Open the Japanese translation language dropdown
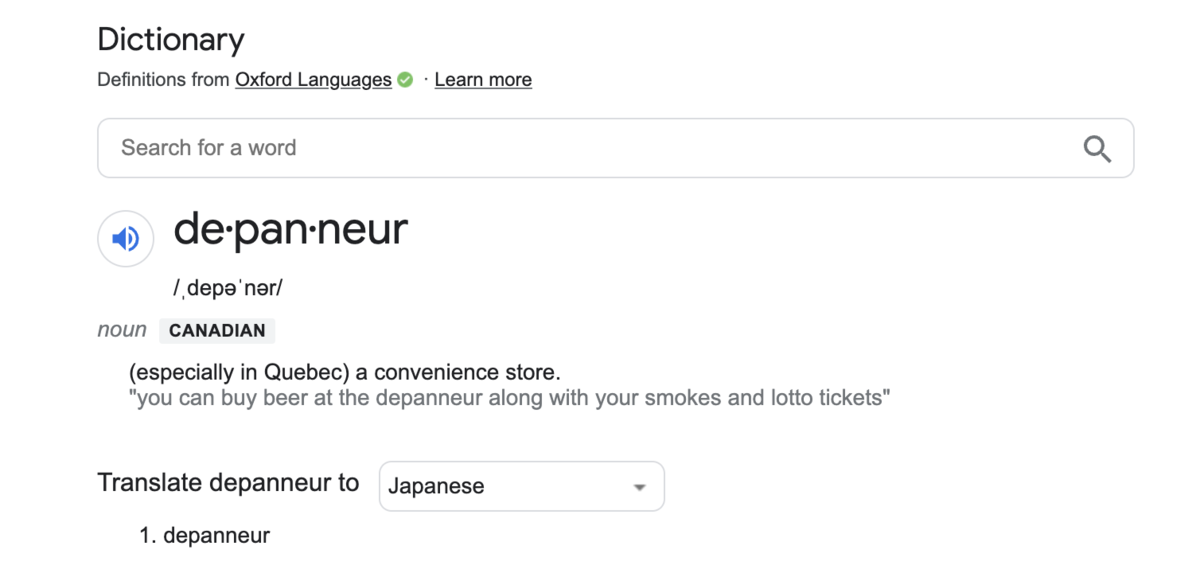 coord(521,486)
